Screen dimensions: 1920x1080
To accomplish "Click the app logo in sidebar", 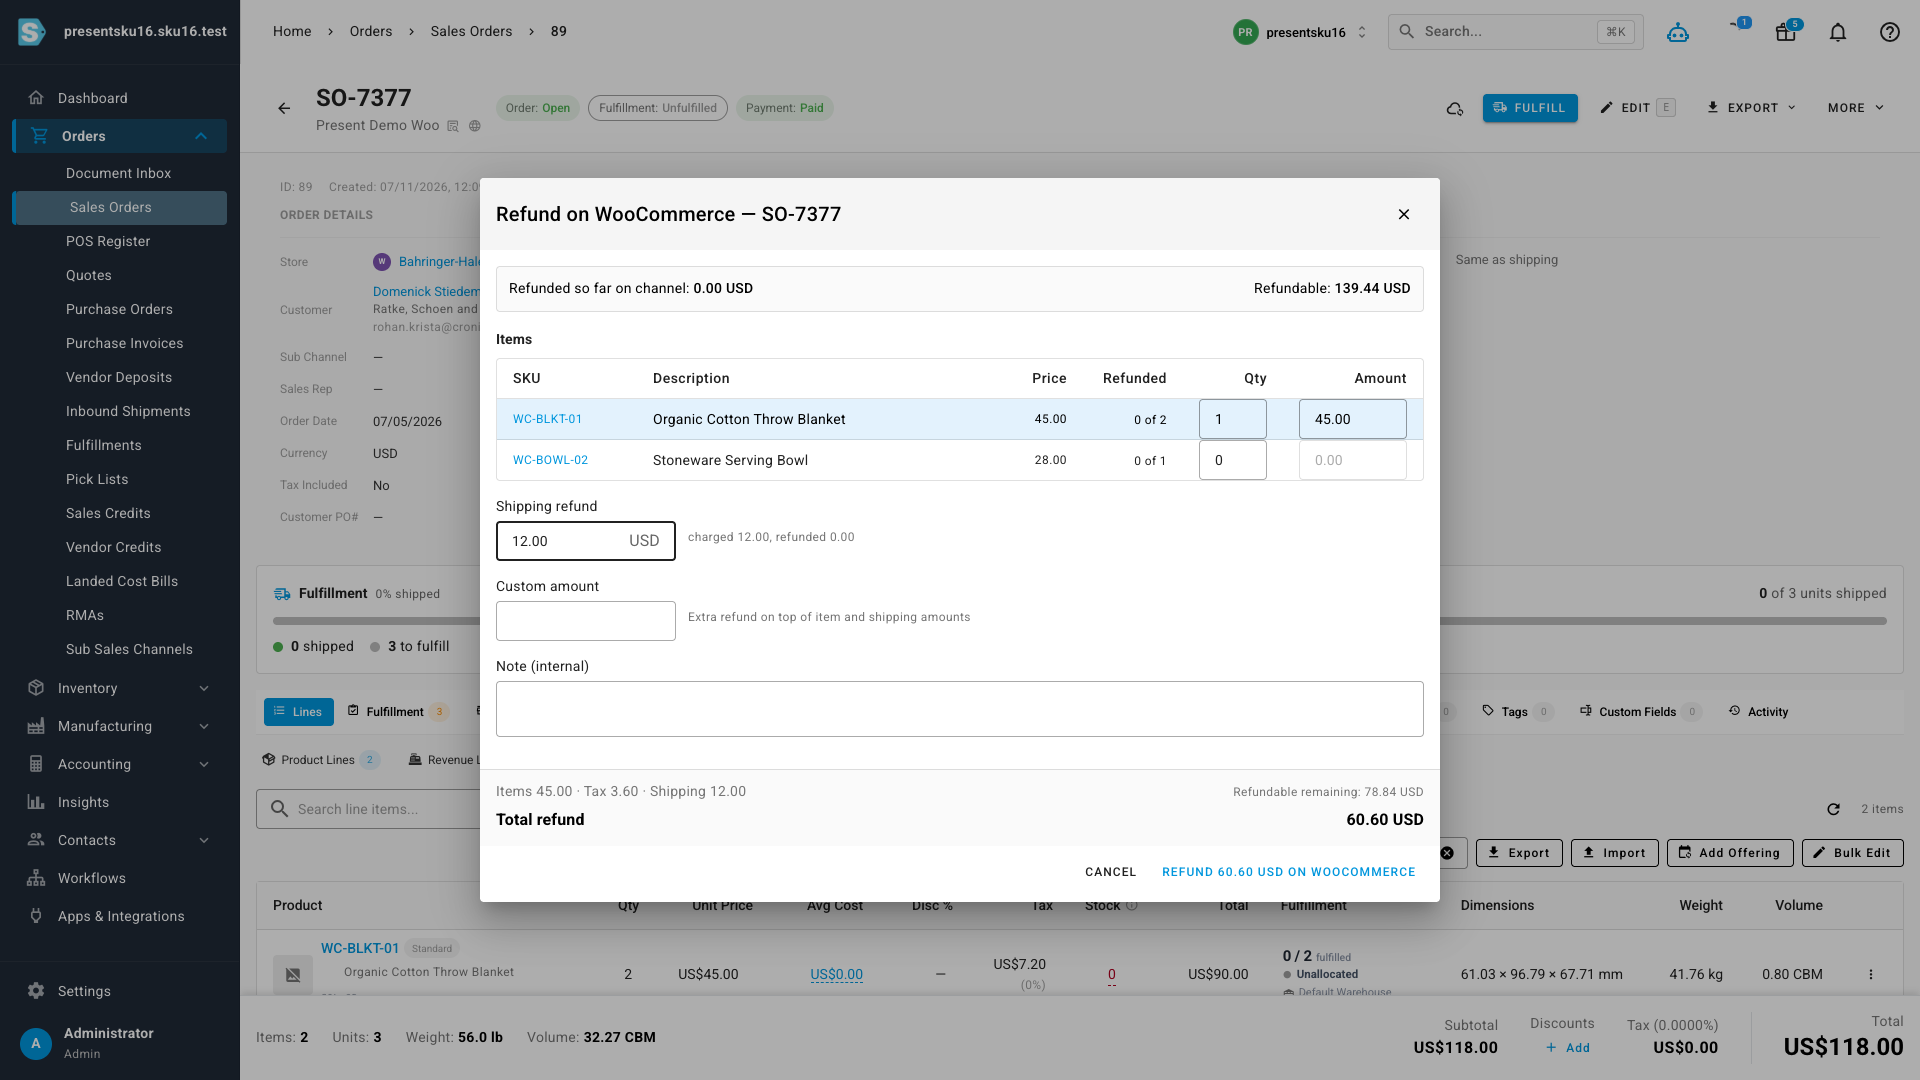I will pyautogui.click(x=32, y=32).
